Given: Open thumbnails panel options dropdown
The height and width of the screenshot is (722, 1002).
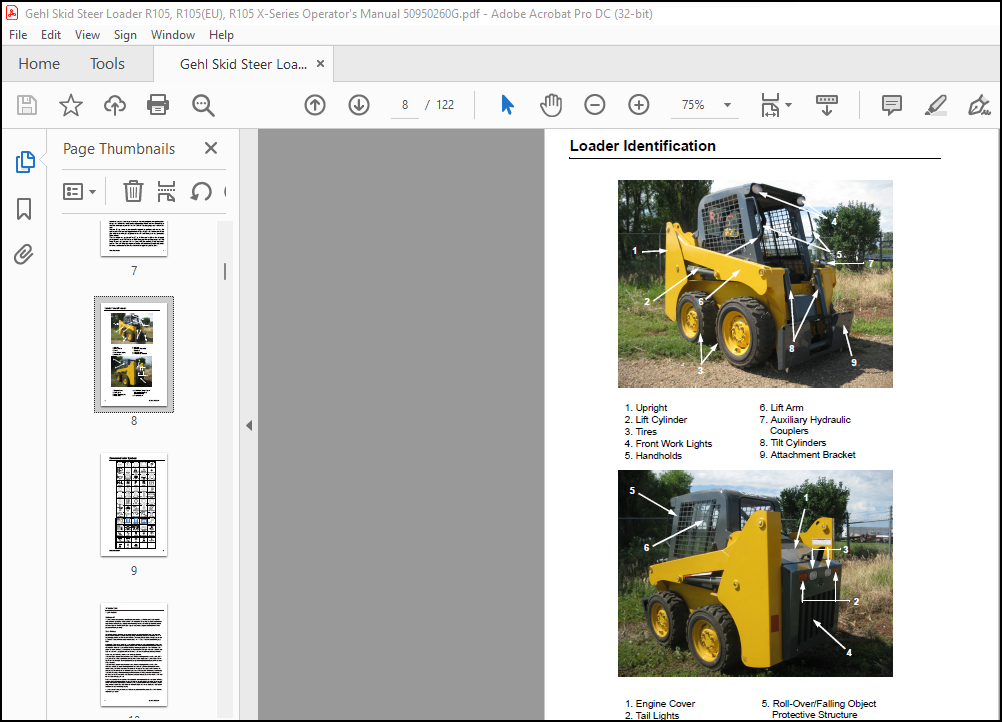Looking at the screenshot, I should click(79, 191).
